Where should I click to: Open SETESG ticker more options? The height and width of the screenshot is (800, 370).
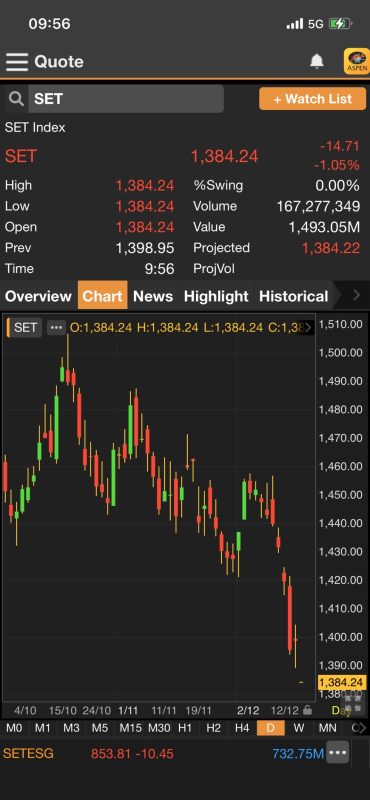point(338,753)
